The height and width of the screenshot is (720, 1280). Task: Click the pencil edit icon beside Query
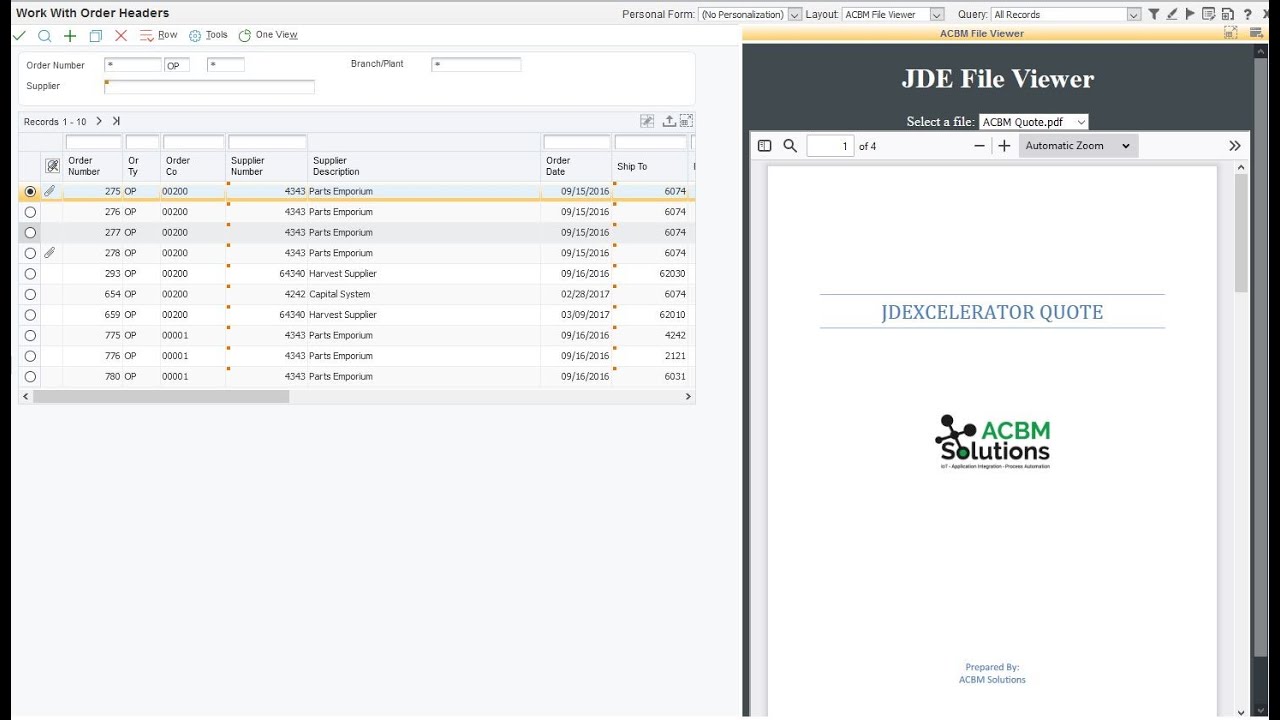1172,14
